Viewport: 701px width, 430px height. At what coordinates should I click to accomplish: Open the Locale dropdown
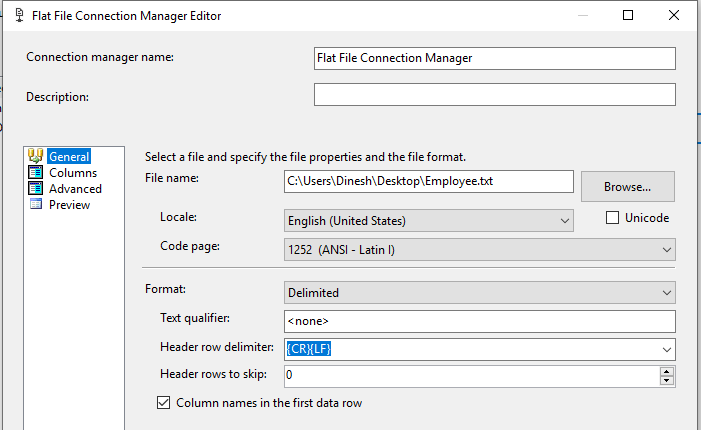coord(564,220)
